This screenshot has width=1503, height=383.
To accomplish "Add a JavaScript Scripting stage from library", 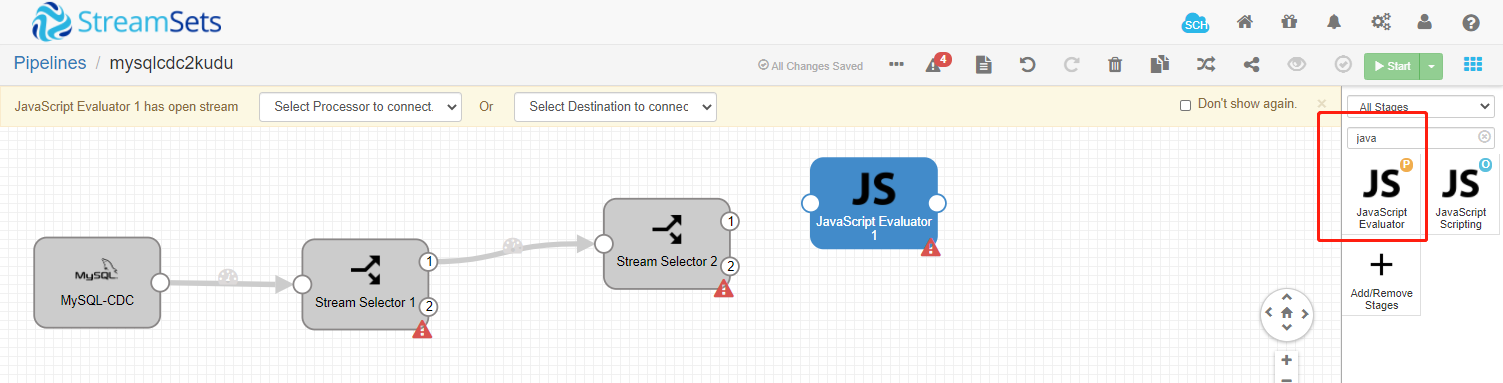I will 1460,195.
